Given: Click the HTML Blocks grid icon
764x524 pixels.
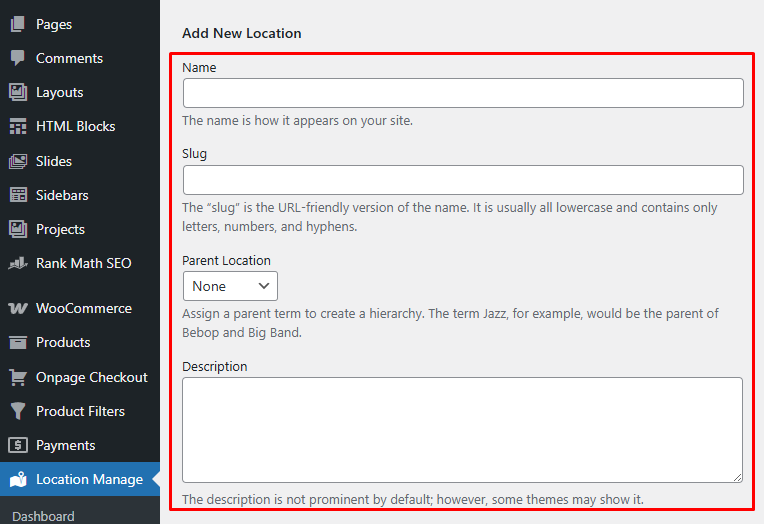Looking at the screenshot, I should click(18, 127).
